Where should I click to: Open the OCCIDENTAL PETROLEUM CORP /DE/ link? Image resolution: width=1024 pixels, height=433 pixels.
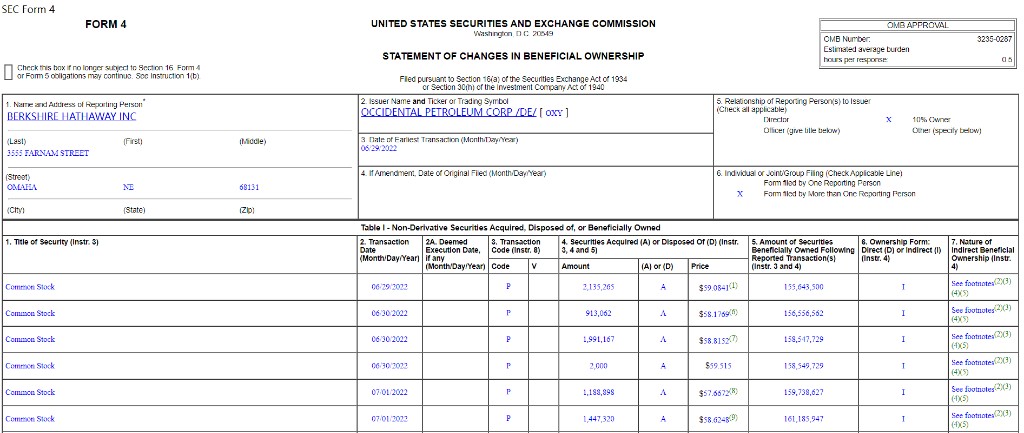click(446, 112)
